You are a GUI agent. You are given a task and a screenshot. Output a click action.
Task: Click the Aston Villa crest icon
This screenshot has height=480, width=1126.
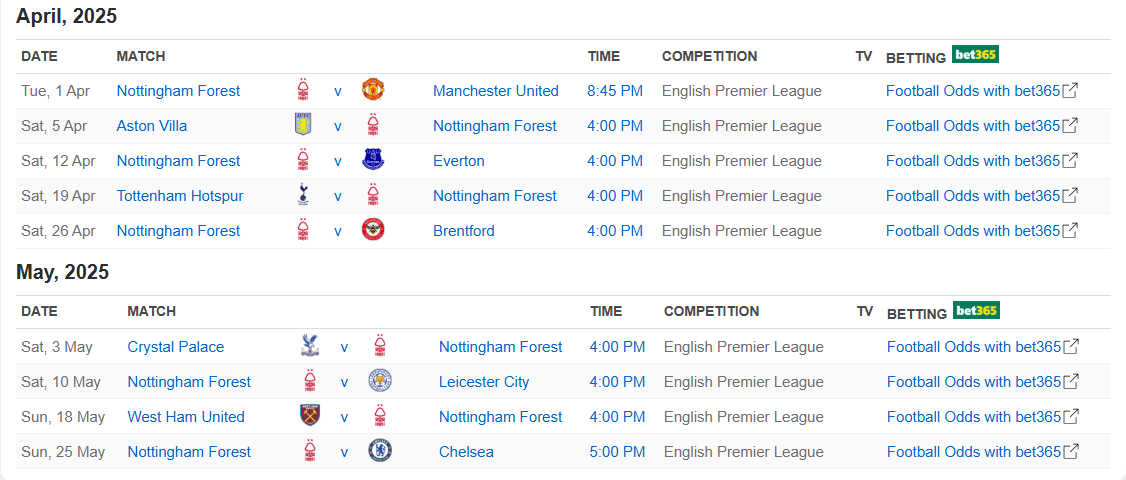tap(303, 125)
